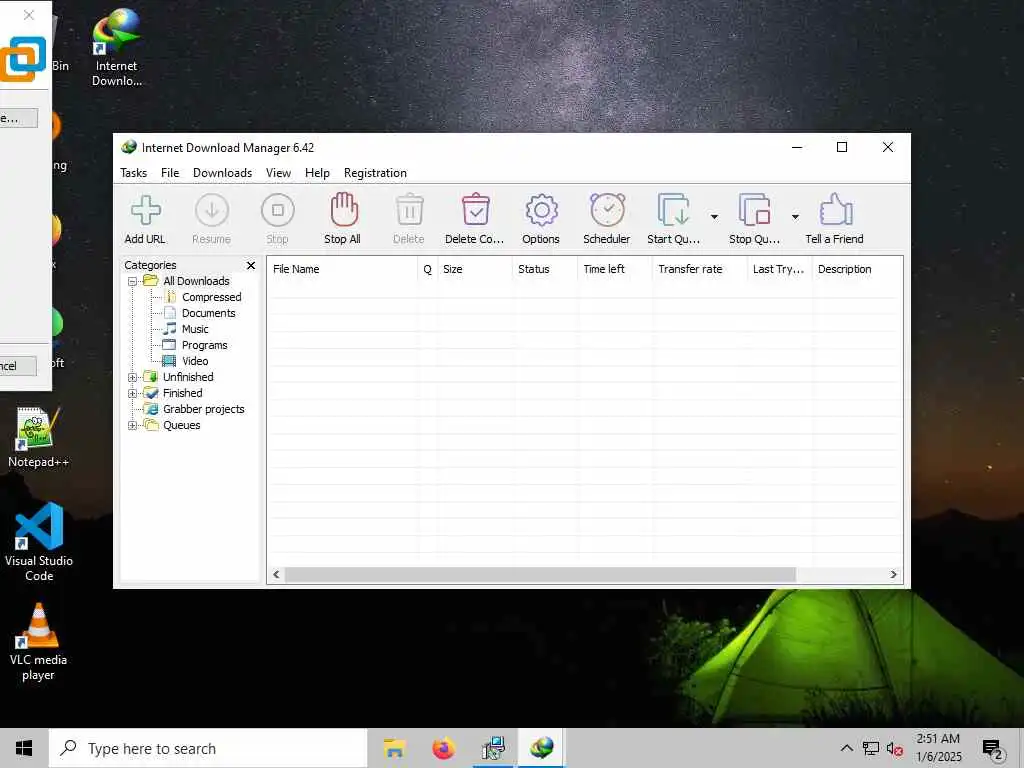Open the Tasks menu
The width and height of the screenshot is (1024, 768).
(133, 173)
